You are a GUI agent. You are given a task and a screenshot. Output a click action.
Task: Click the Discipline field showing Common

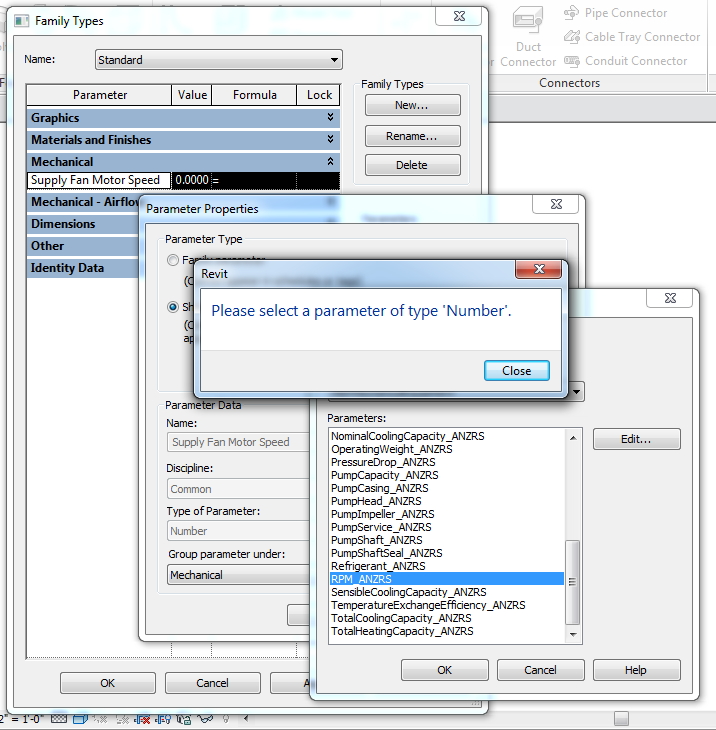[238, 489]
